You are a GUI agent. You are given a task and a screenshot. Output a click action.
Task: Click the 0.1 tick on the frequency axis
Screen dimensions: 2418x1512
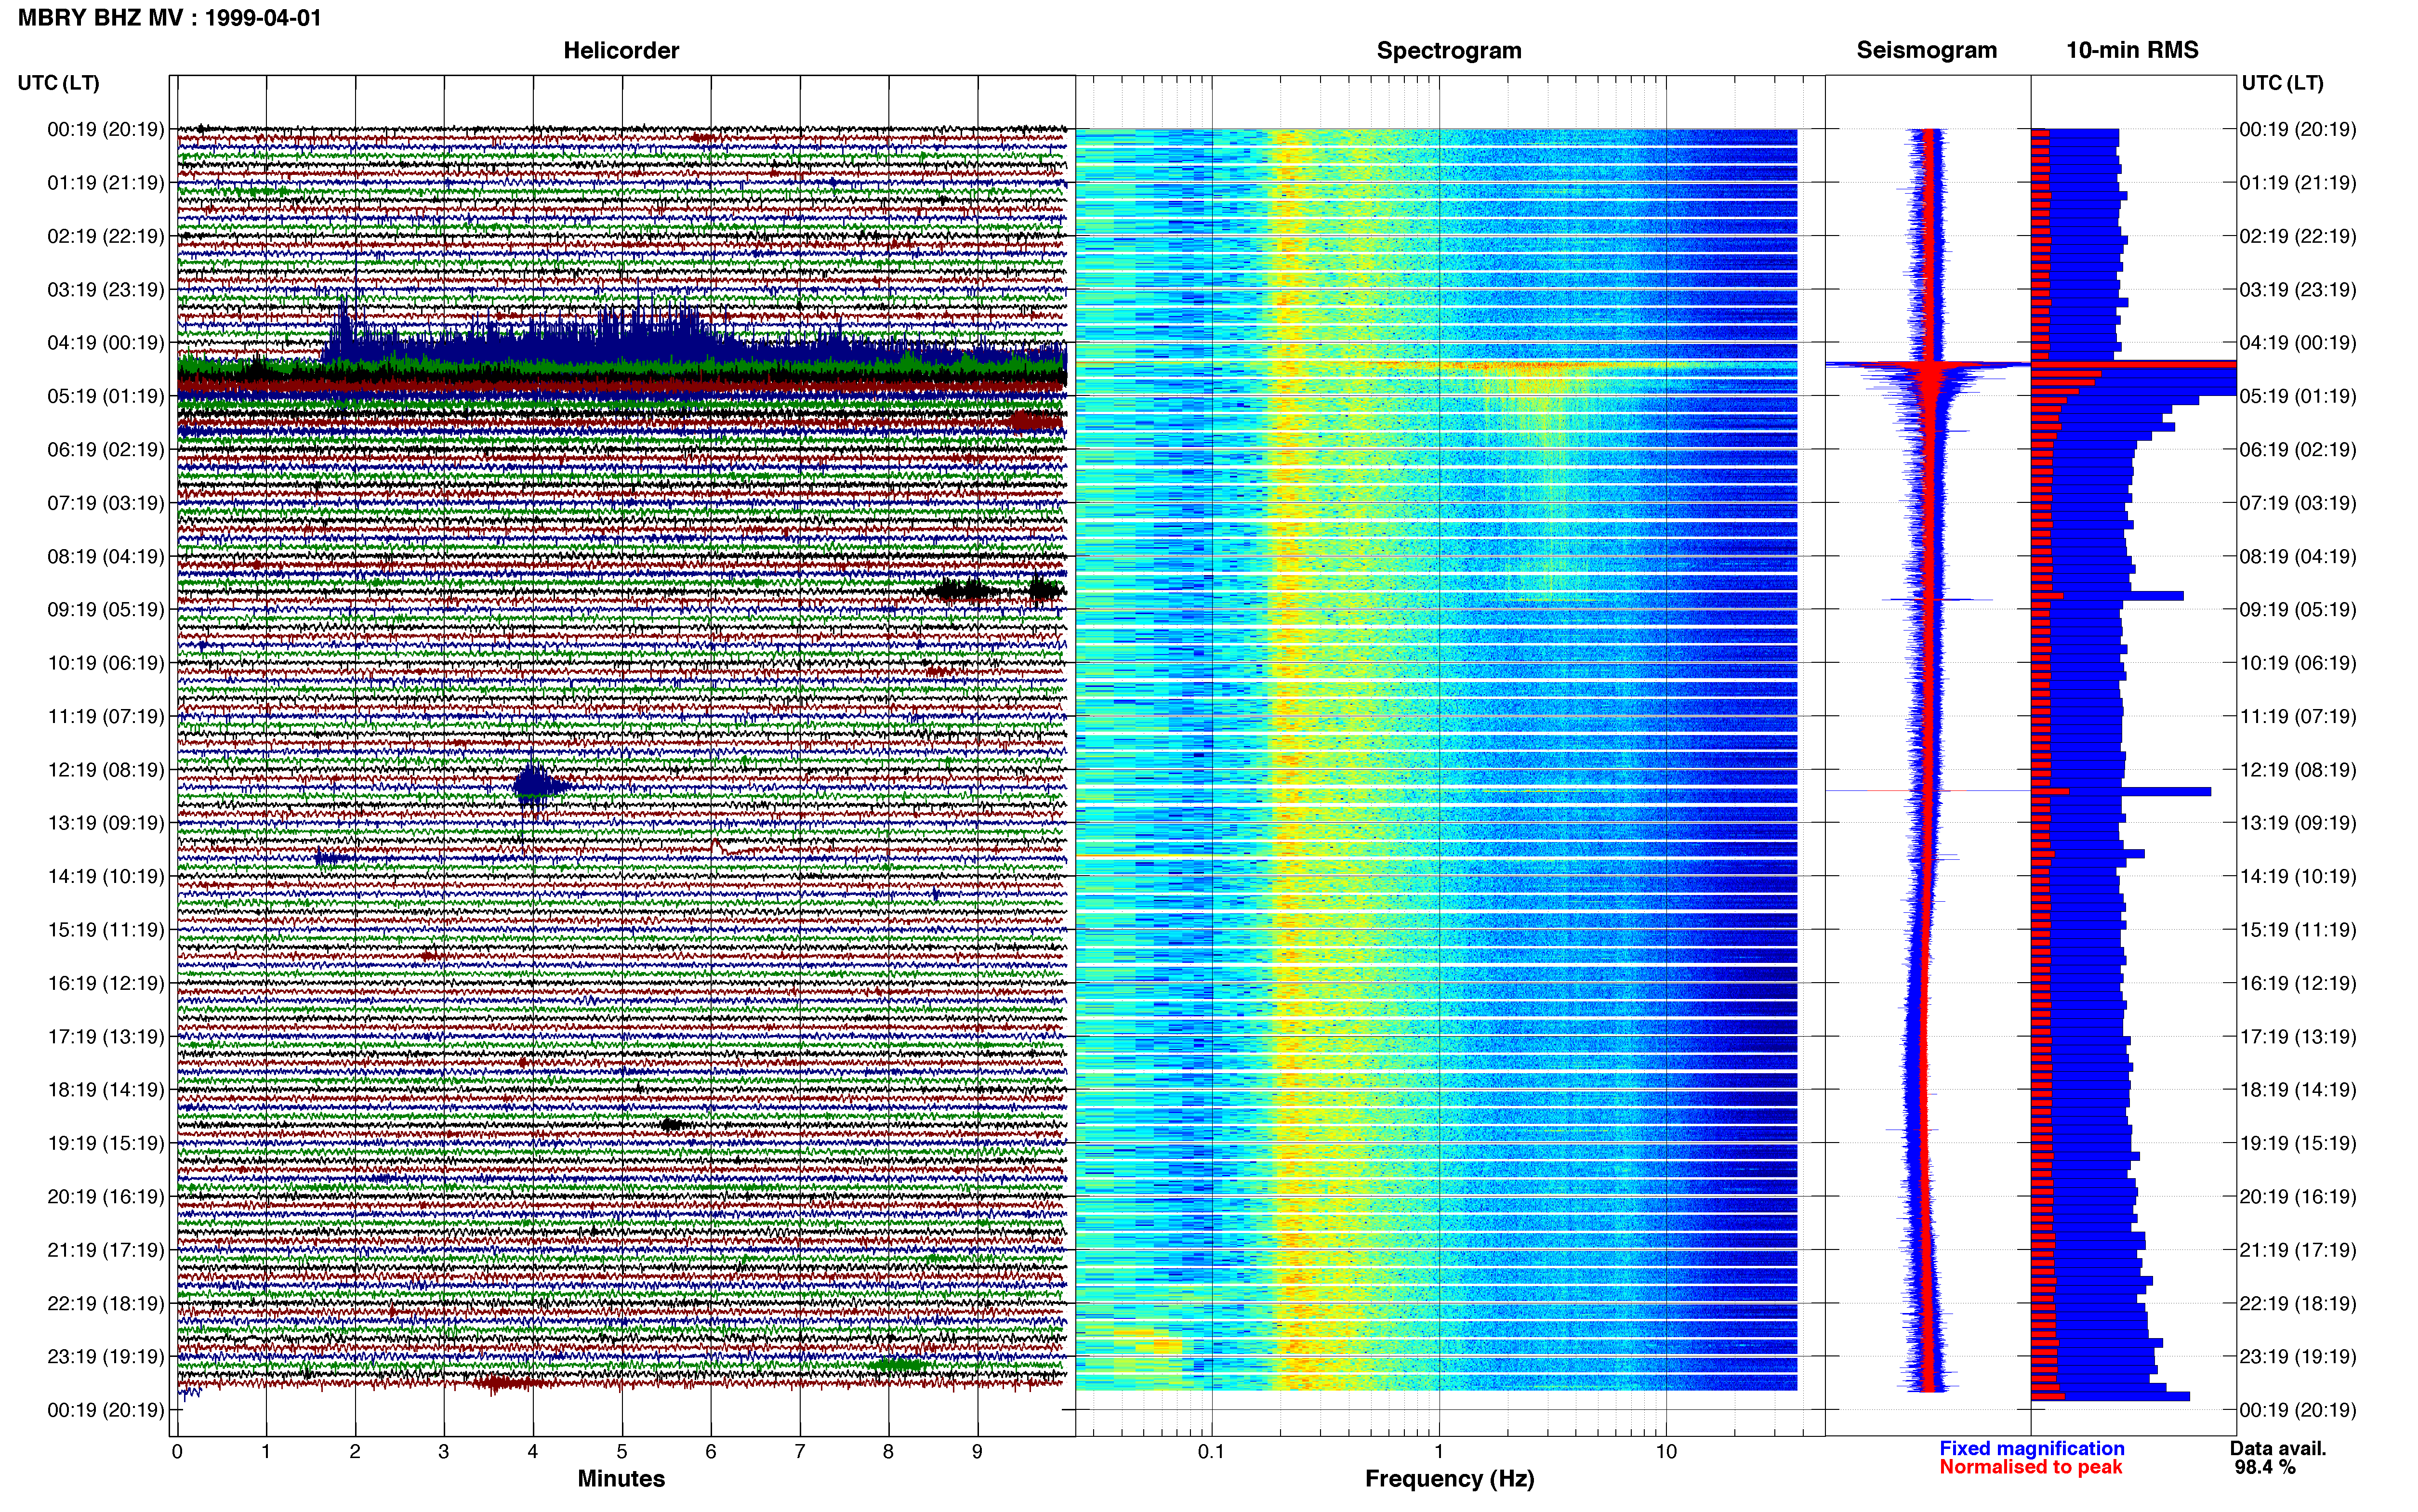pyautogui.click(x=1211, y=1452)
